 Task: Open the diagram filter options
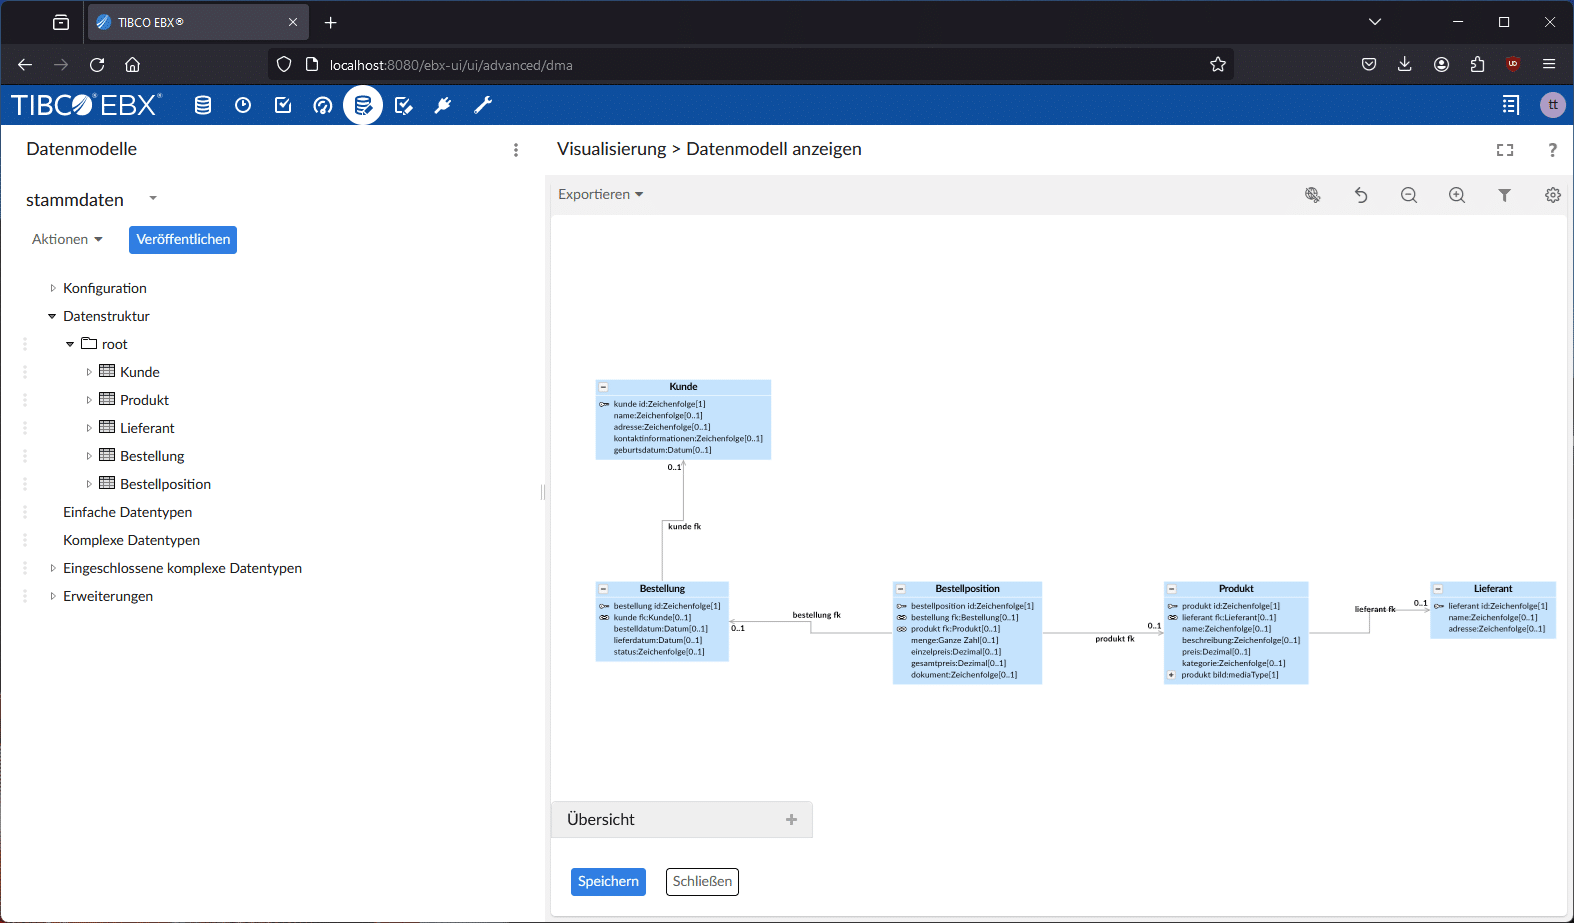tap(1504, 195)
